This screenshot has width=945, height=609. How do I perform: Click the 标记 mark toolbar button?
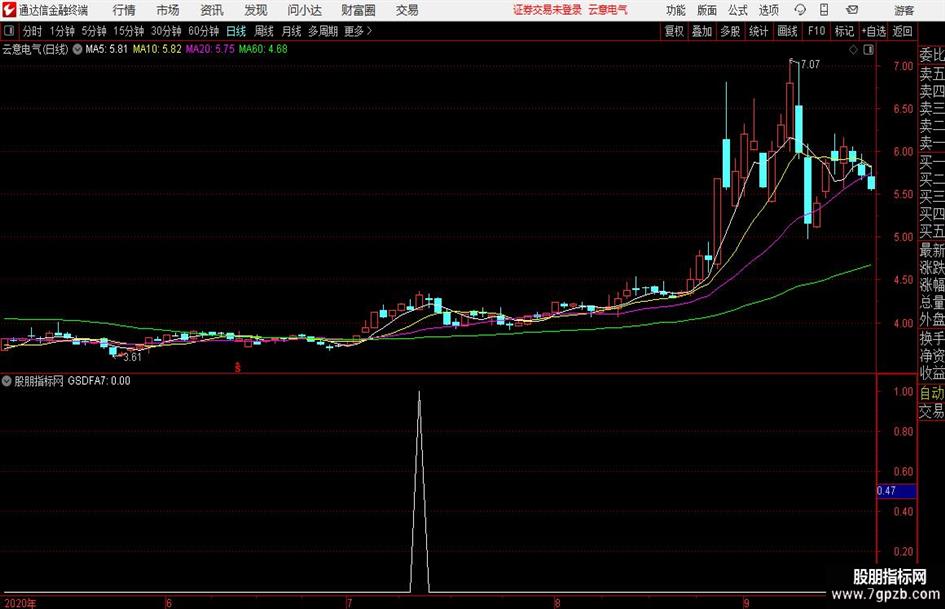(x=844, y=31)
